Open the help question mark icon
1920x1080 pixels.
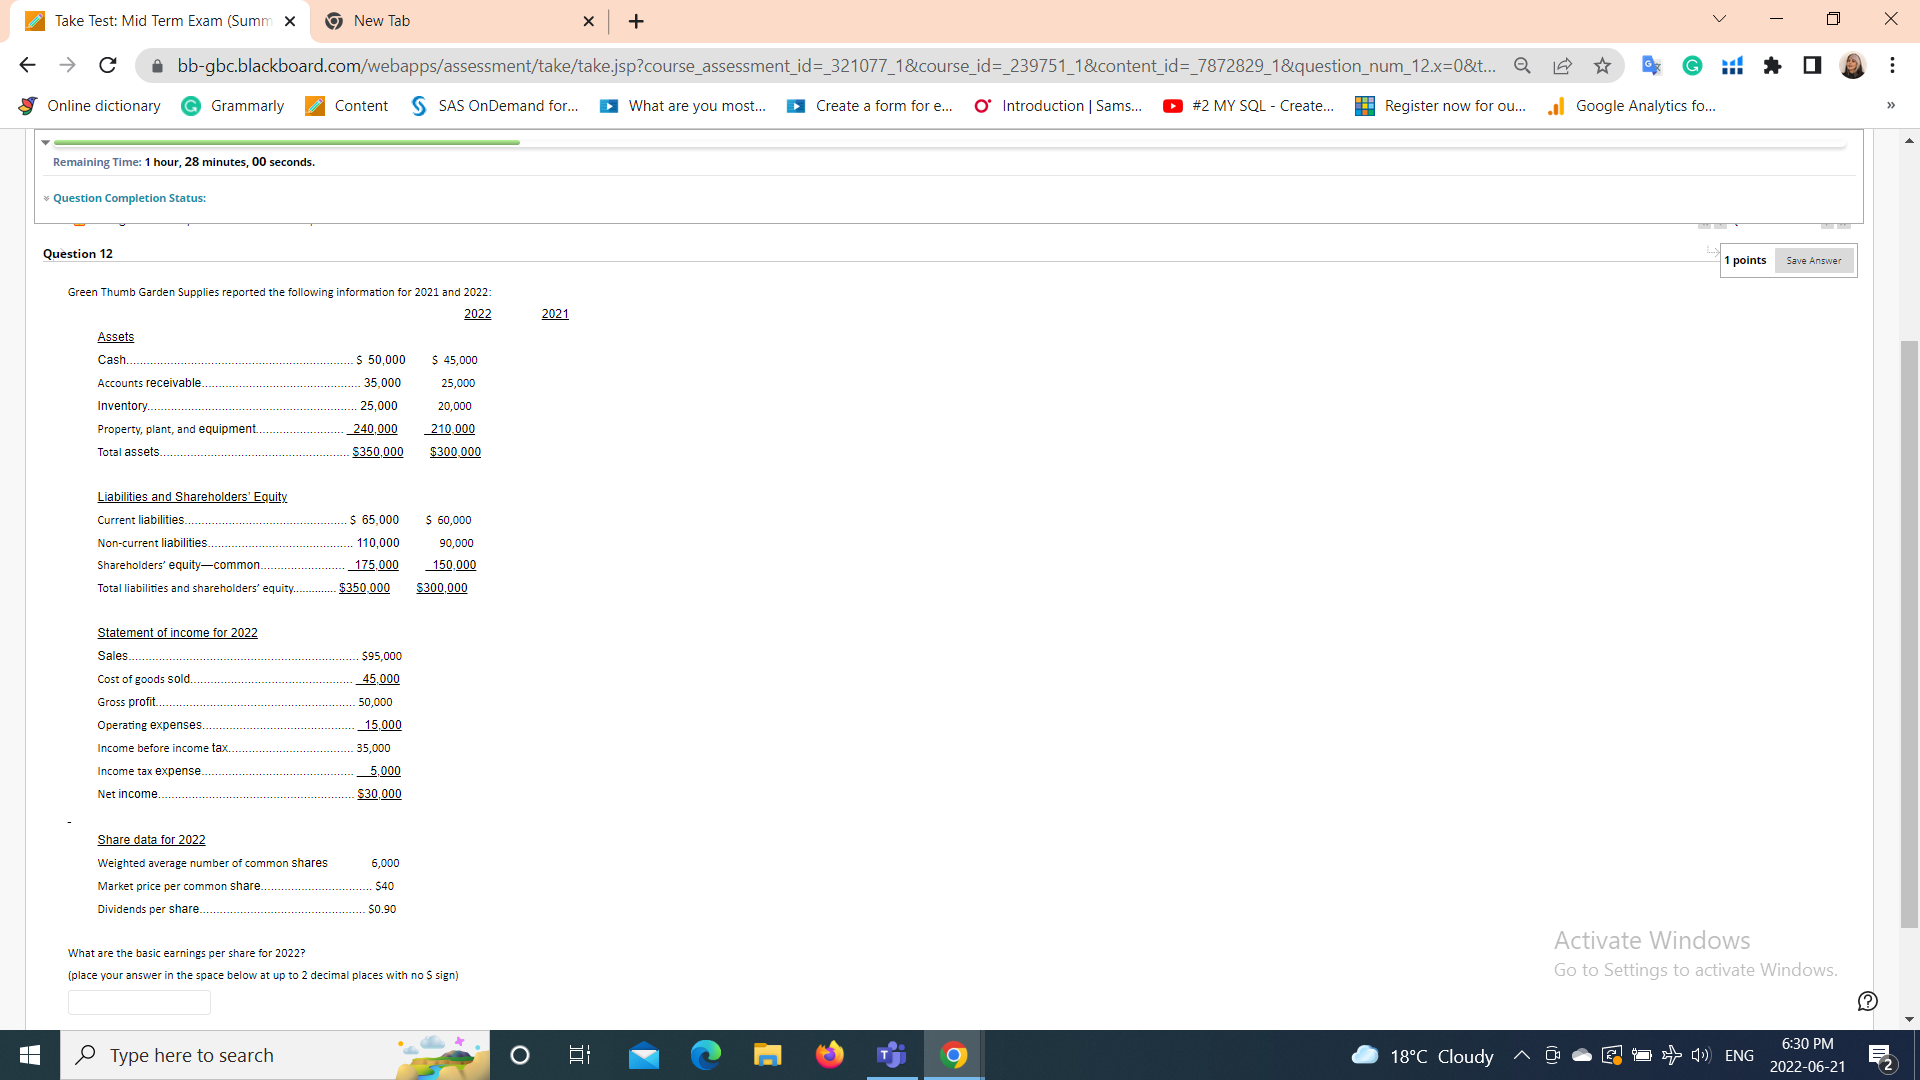tap(1866, 1001)
